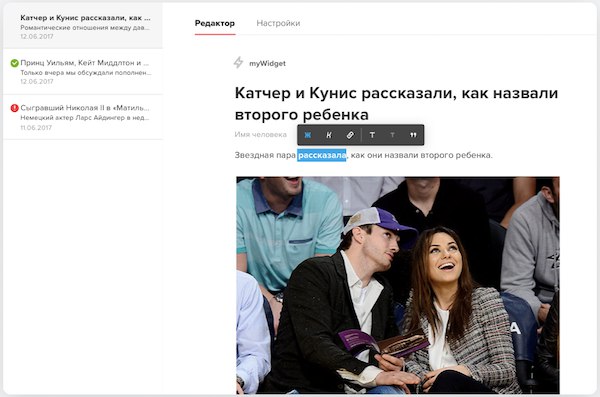Open the Сыгравший Николая II article
This screenshot has height=397, width=600.
click(83, 117)
